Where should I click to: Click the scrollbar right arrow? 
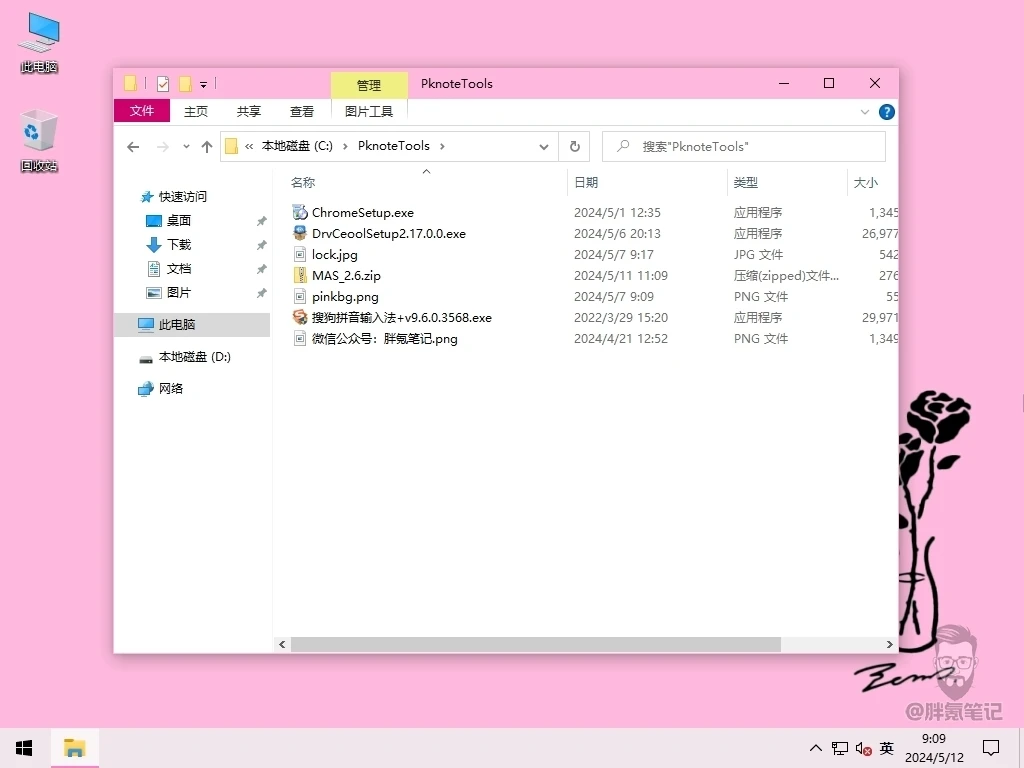tap(889, 645)
